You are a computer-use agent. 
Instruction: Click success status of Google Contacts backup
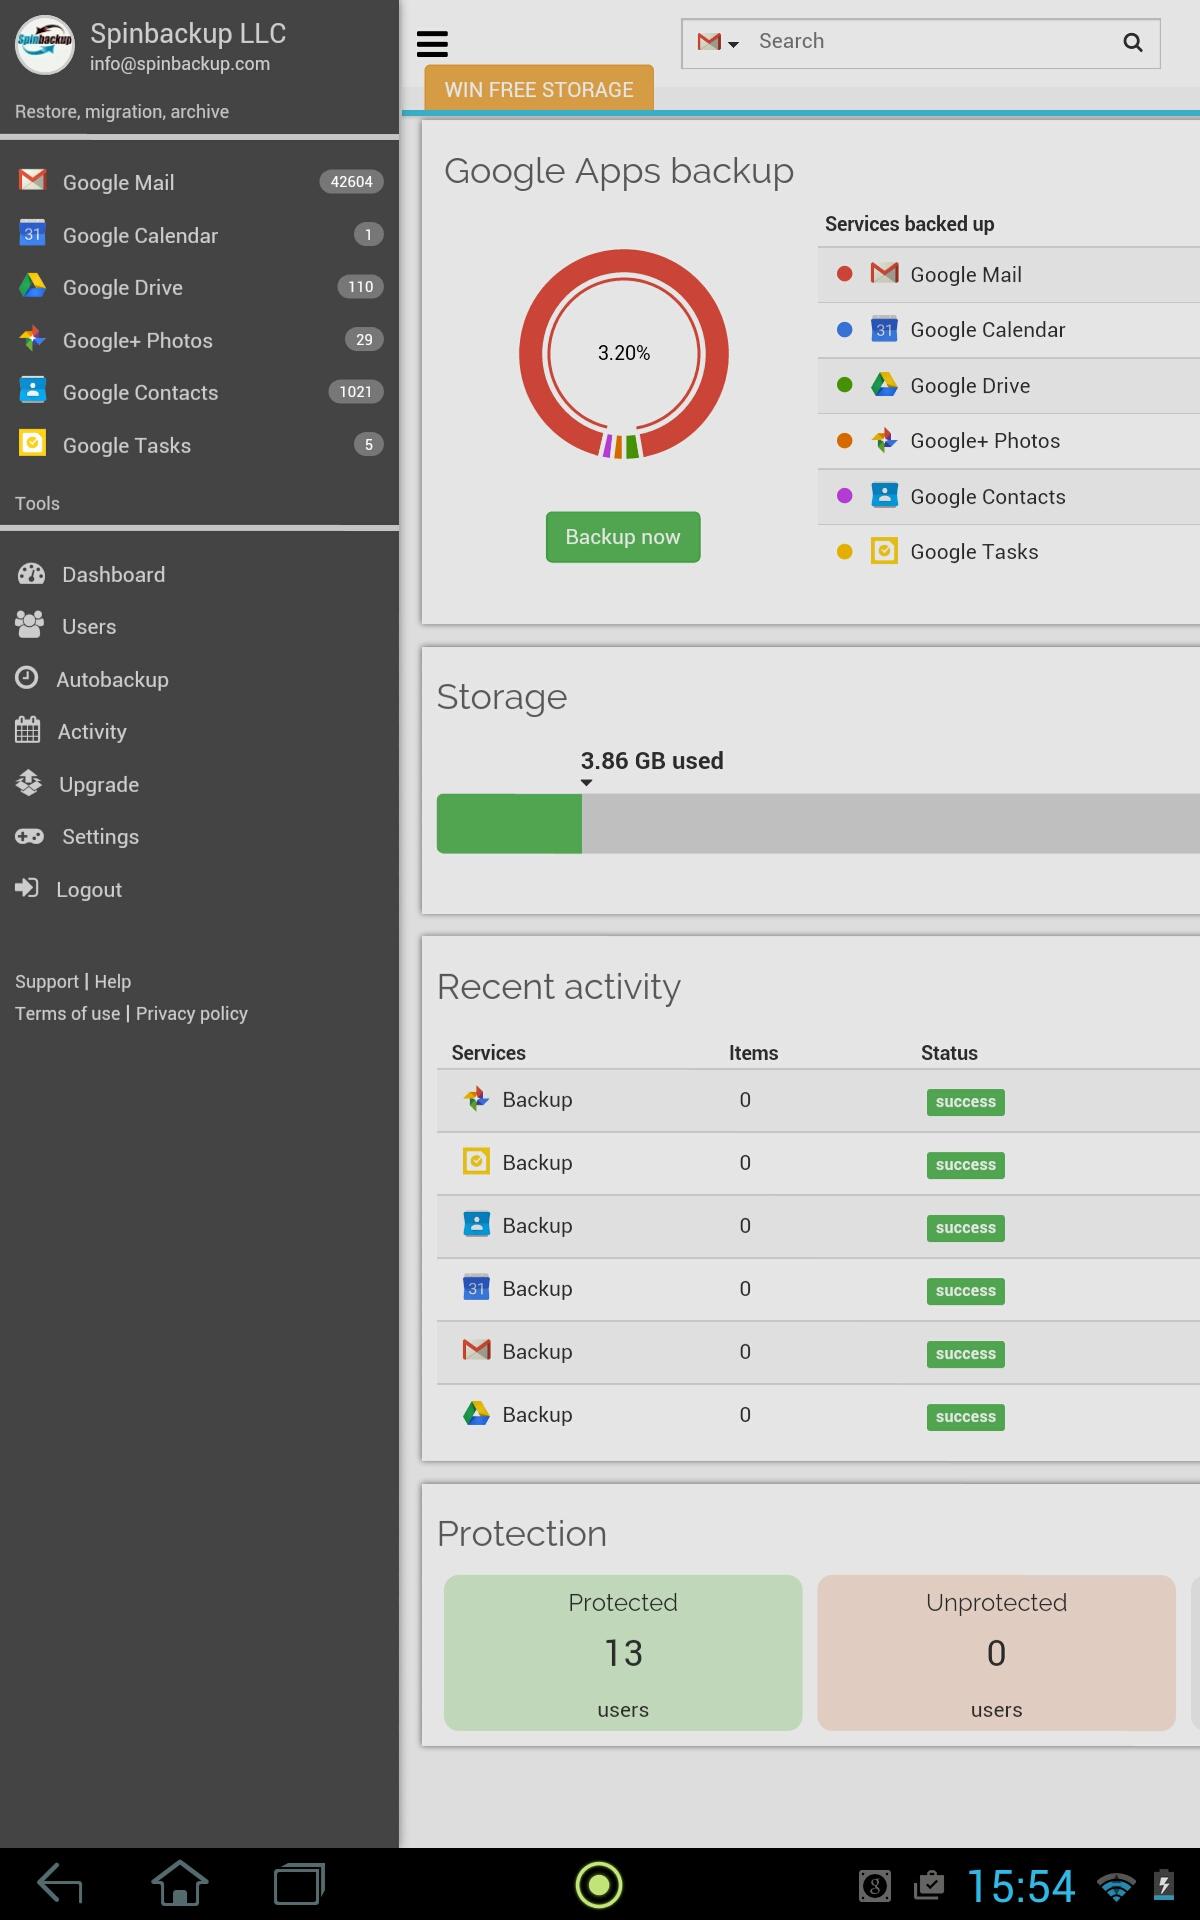[965, 1228]
